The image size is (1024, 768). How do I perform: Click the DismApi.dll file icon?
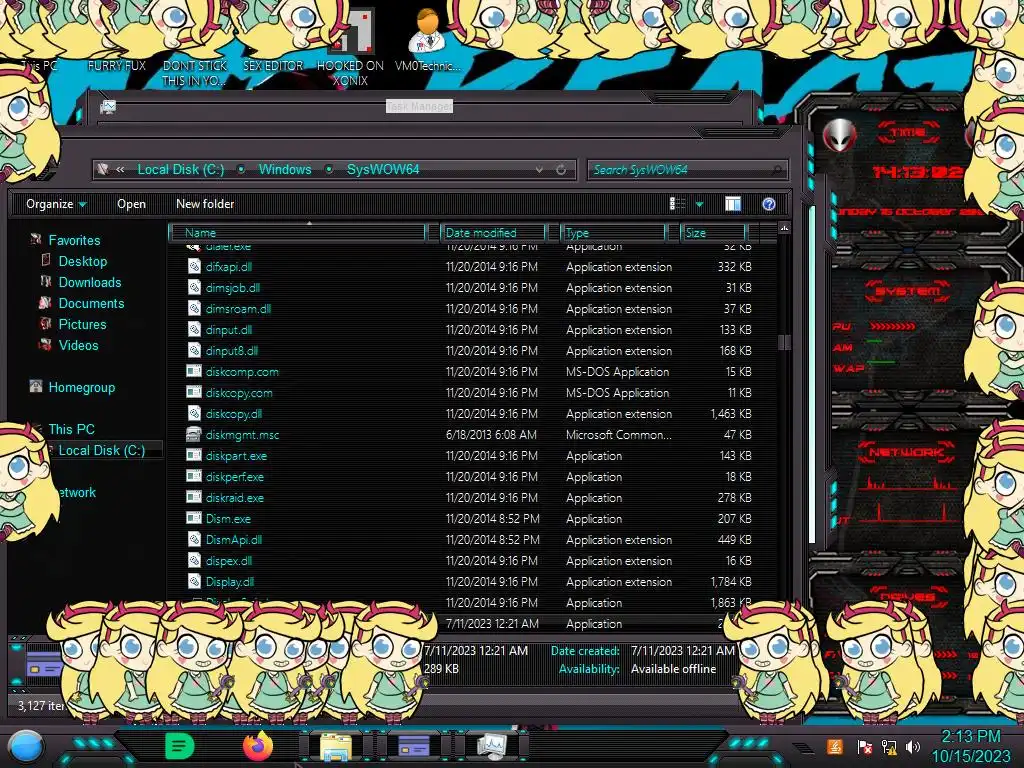point(194,539)
